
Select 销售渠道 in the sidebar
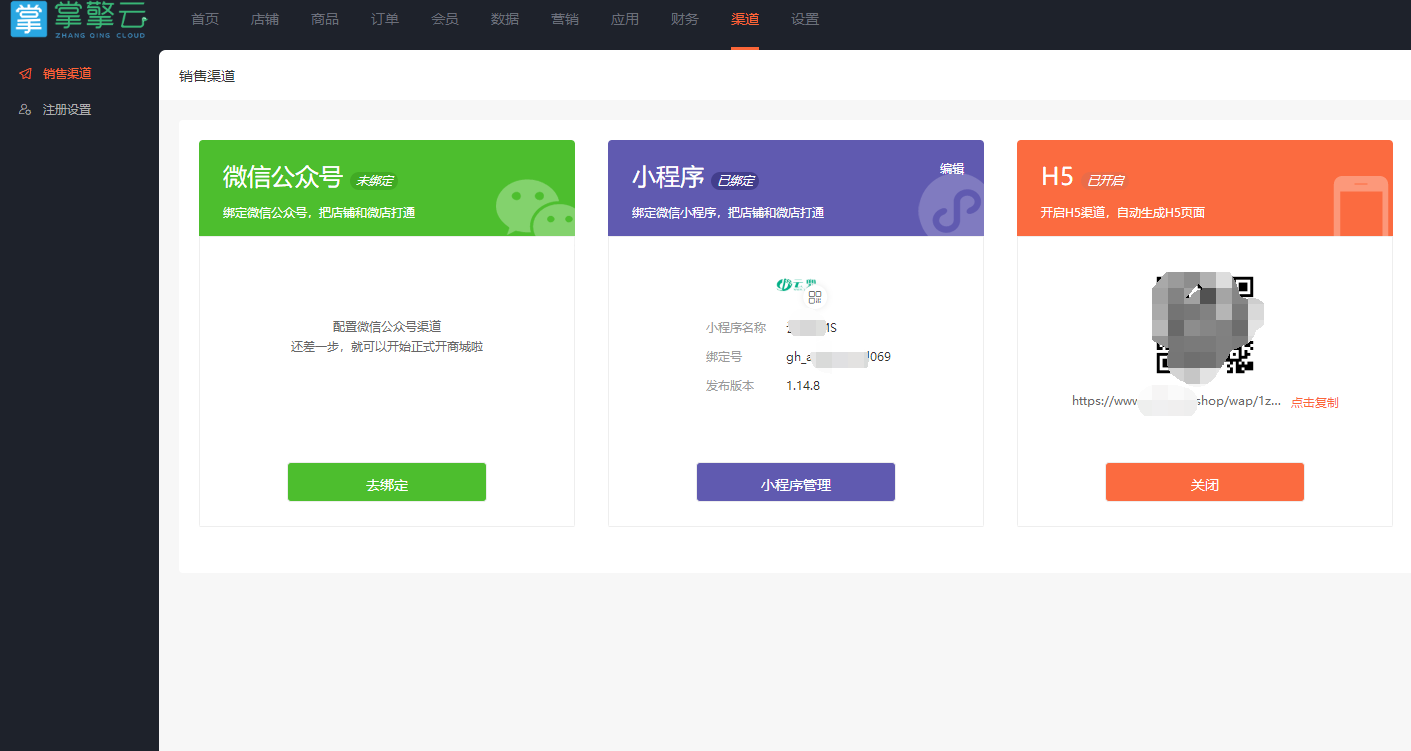point(67,73)
